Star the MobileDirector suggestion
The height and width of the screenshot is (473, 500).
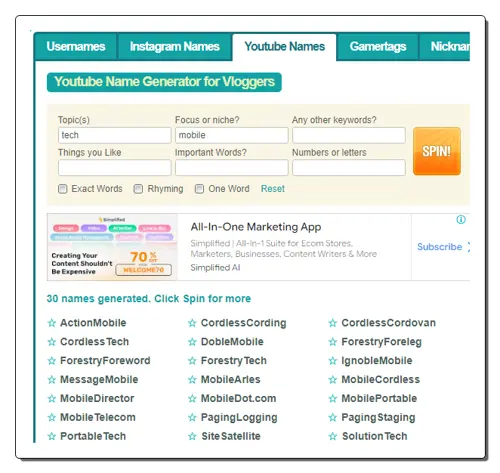52,399
